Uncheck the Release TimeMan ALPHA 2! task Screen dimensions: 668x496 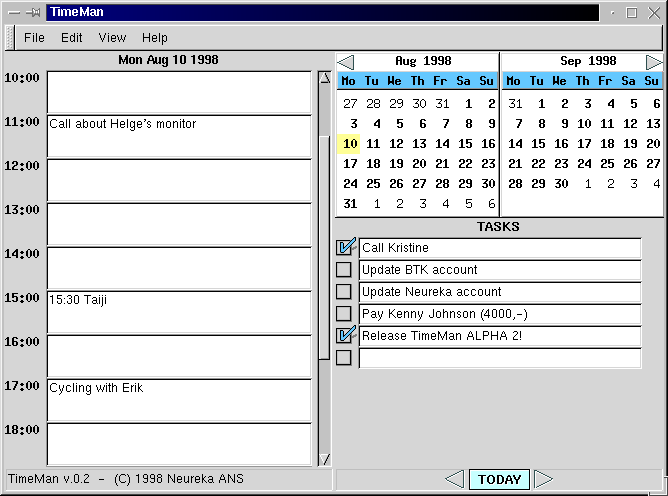click(x=345, y=336)
